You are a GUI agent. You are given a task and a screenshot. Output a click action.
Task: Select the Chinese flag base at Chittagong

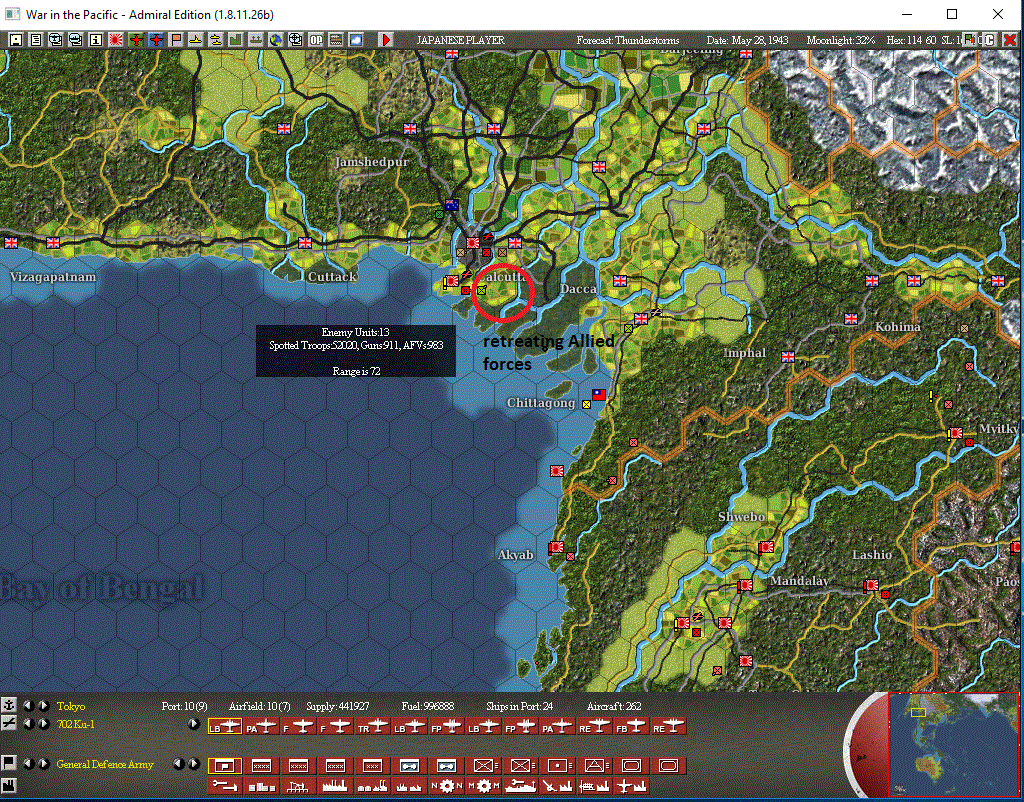pyautogui.click(x=599, y=394)
